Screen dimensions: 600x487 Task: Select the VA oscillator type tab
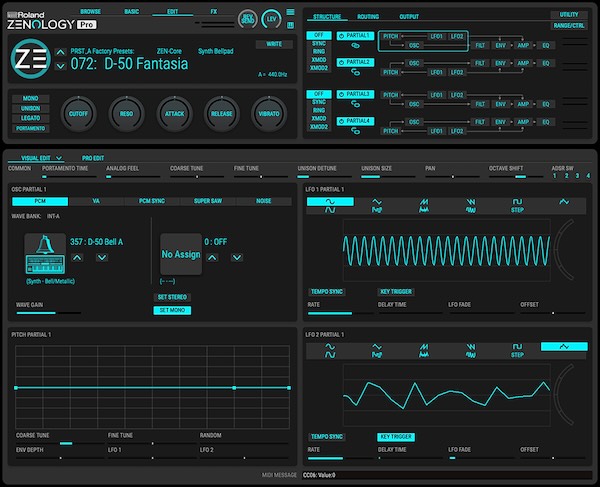click(x=96, y=201)
